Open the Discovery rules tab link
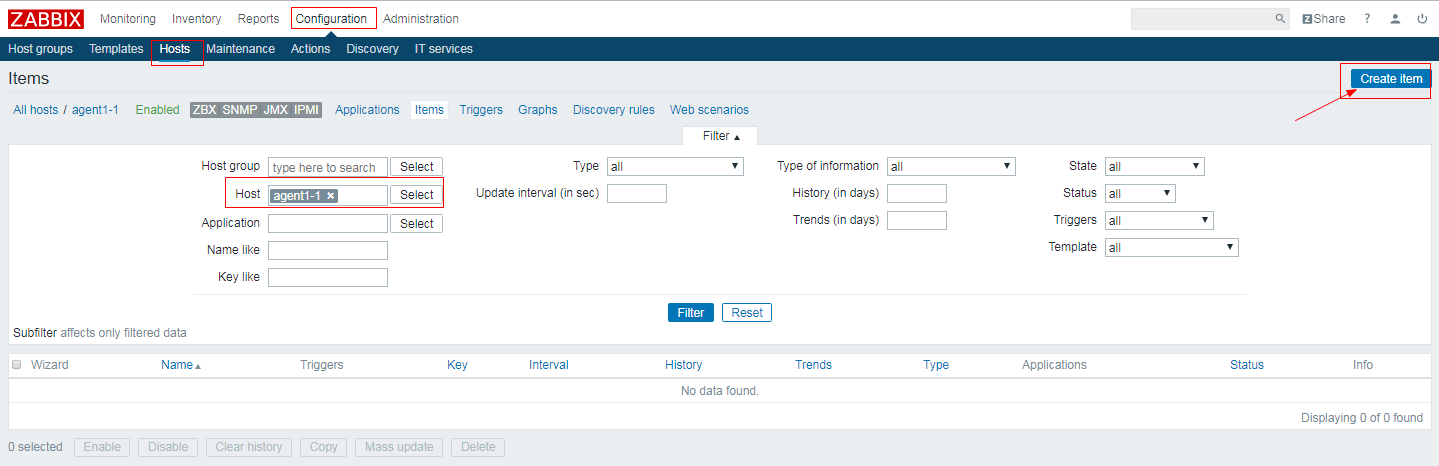 614,110
